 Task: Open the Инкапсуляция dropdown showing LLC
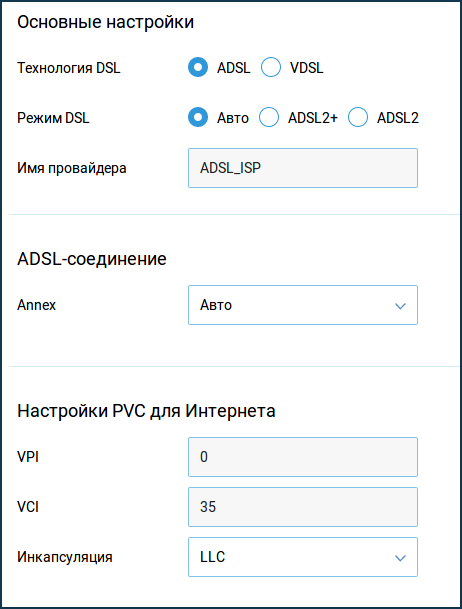pyautogui.click(x=303, y=557)
